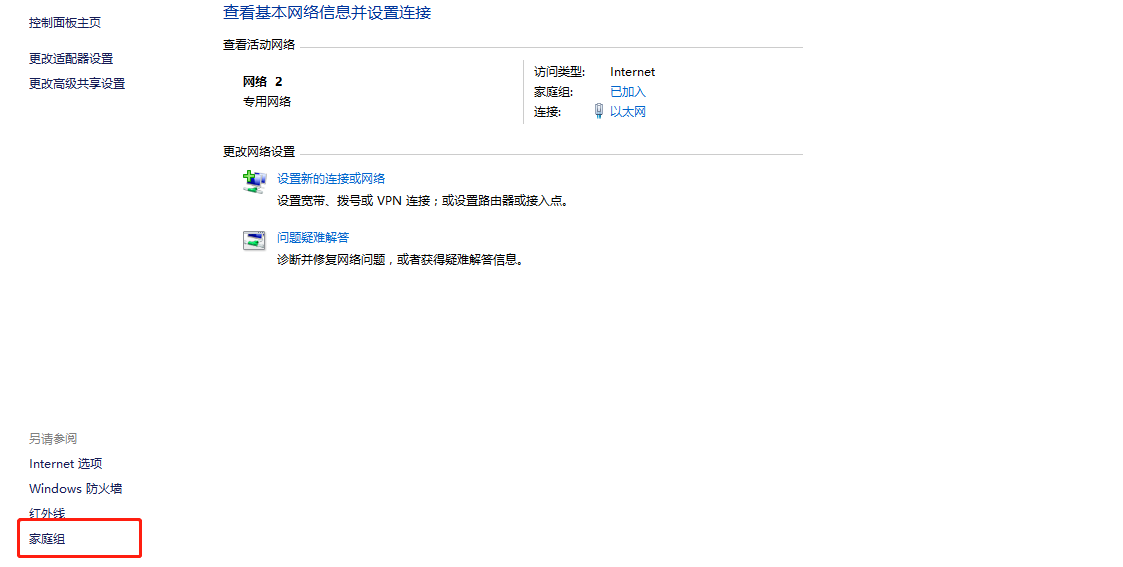The image size is (1123, 567).
Task: Open the 以太网 connection link
Action: click(627, 112)
